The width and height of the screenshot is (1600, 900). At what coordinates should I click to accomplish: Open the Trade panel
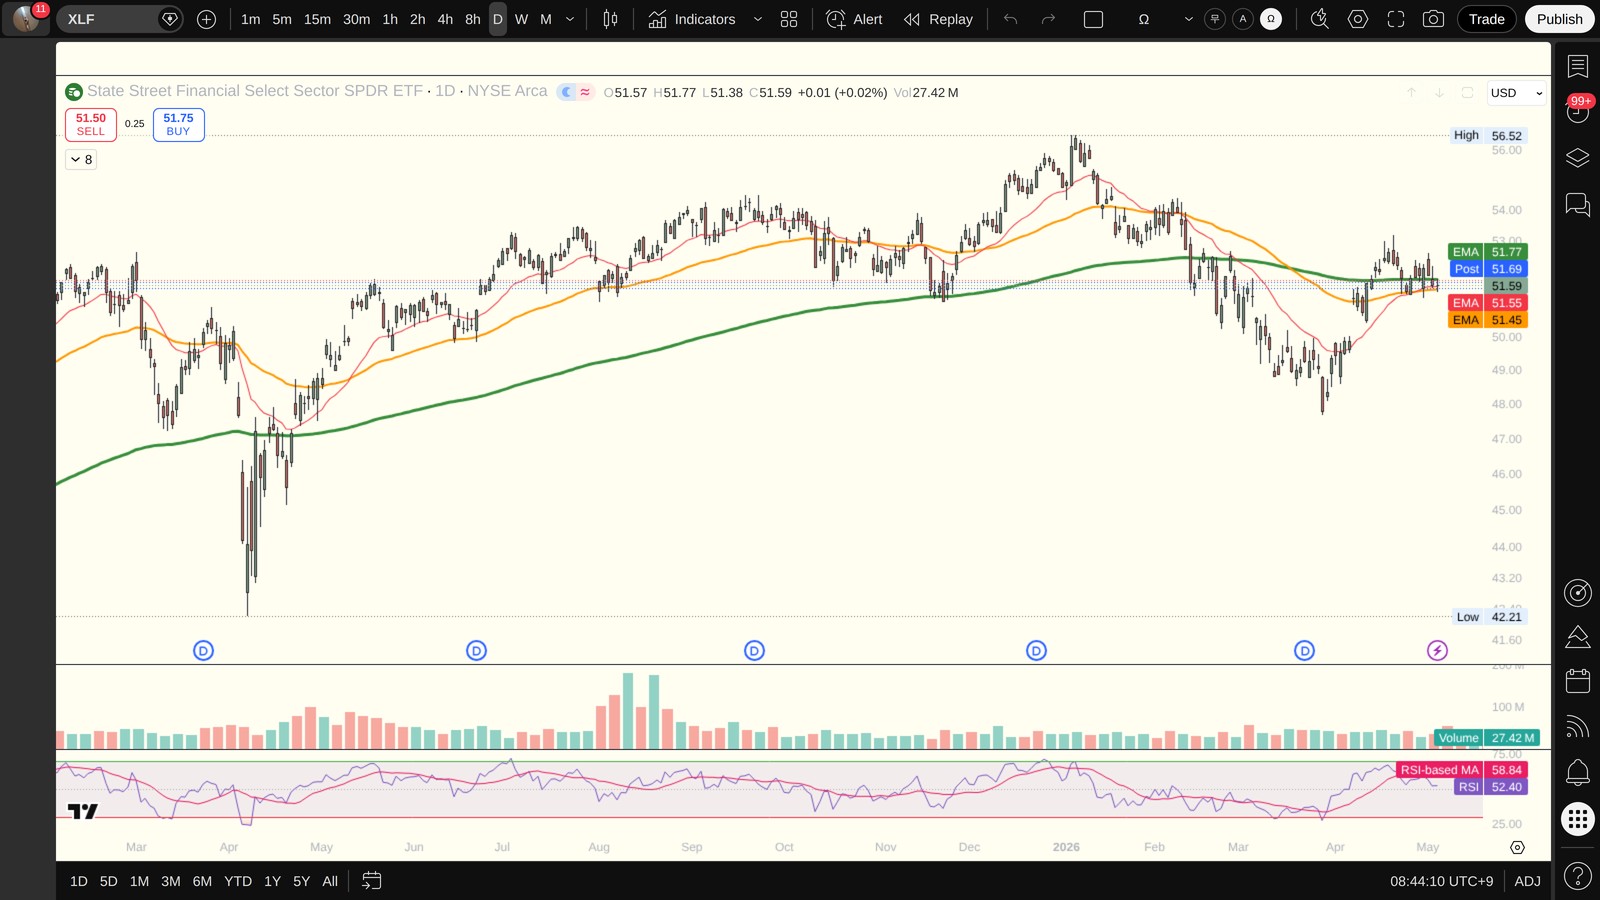1487,19
